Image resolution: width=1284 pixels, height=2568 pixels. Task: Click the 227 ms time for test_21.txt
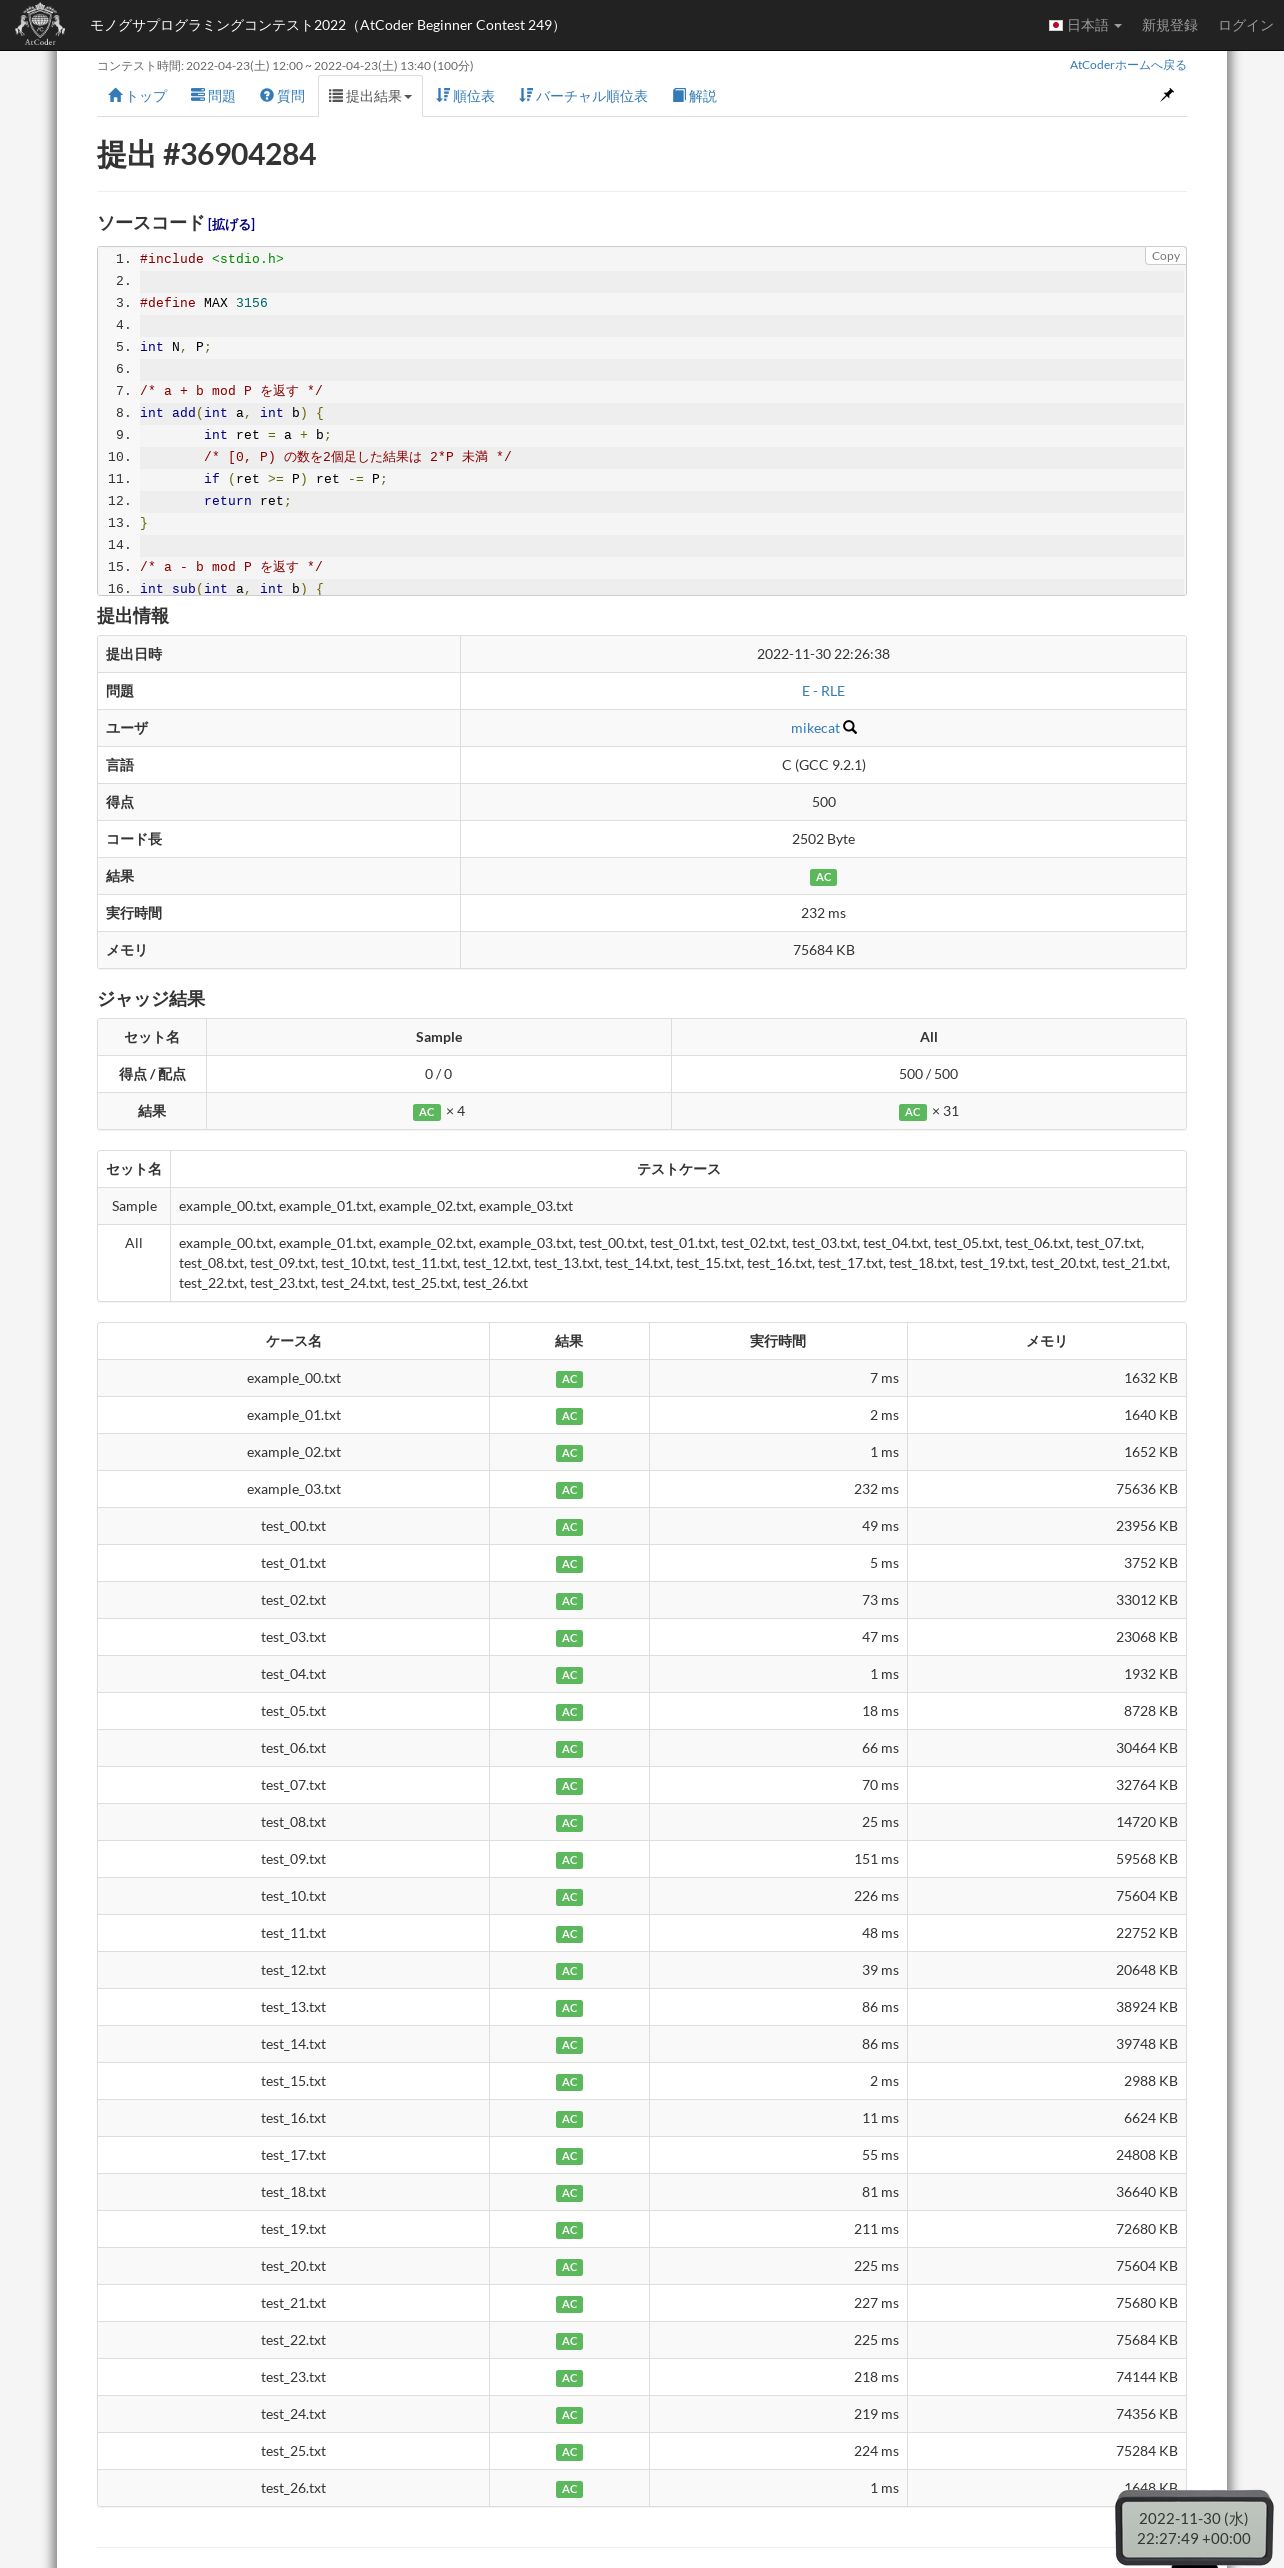[x=876, y=2303]
